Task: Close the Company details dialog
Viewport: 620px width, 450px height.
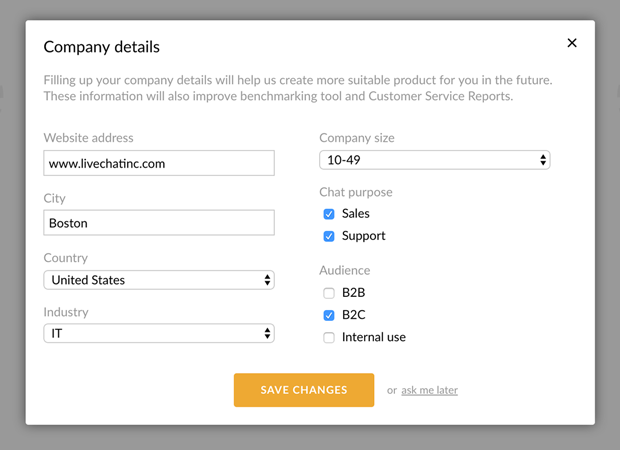Action: tap(572, 43)
